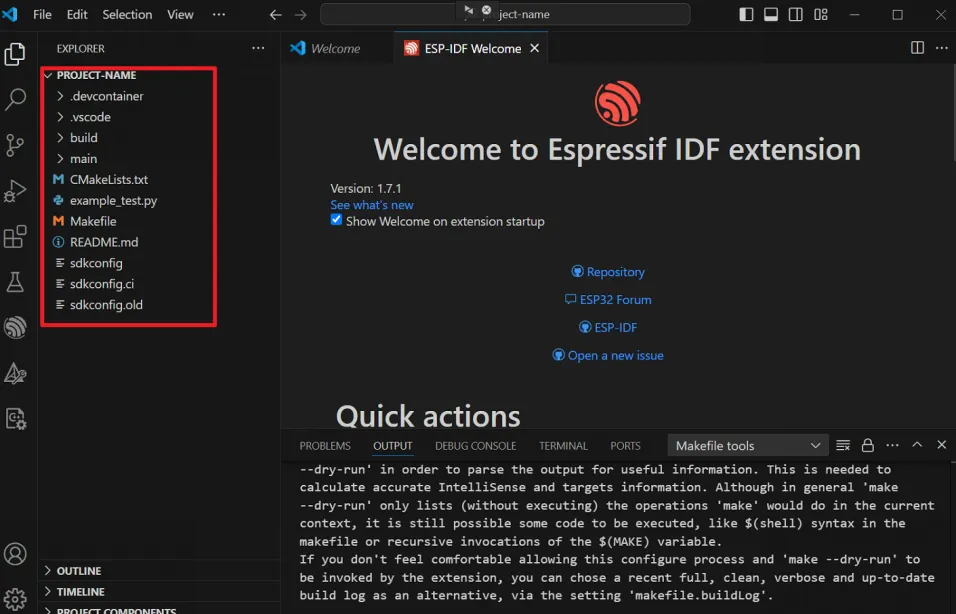Toggle the output scroll lock icon
The height and width of the screenshot is (614, 956).
coord(867,446)
